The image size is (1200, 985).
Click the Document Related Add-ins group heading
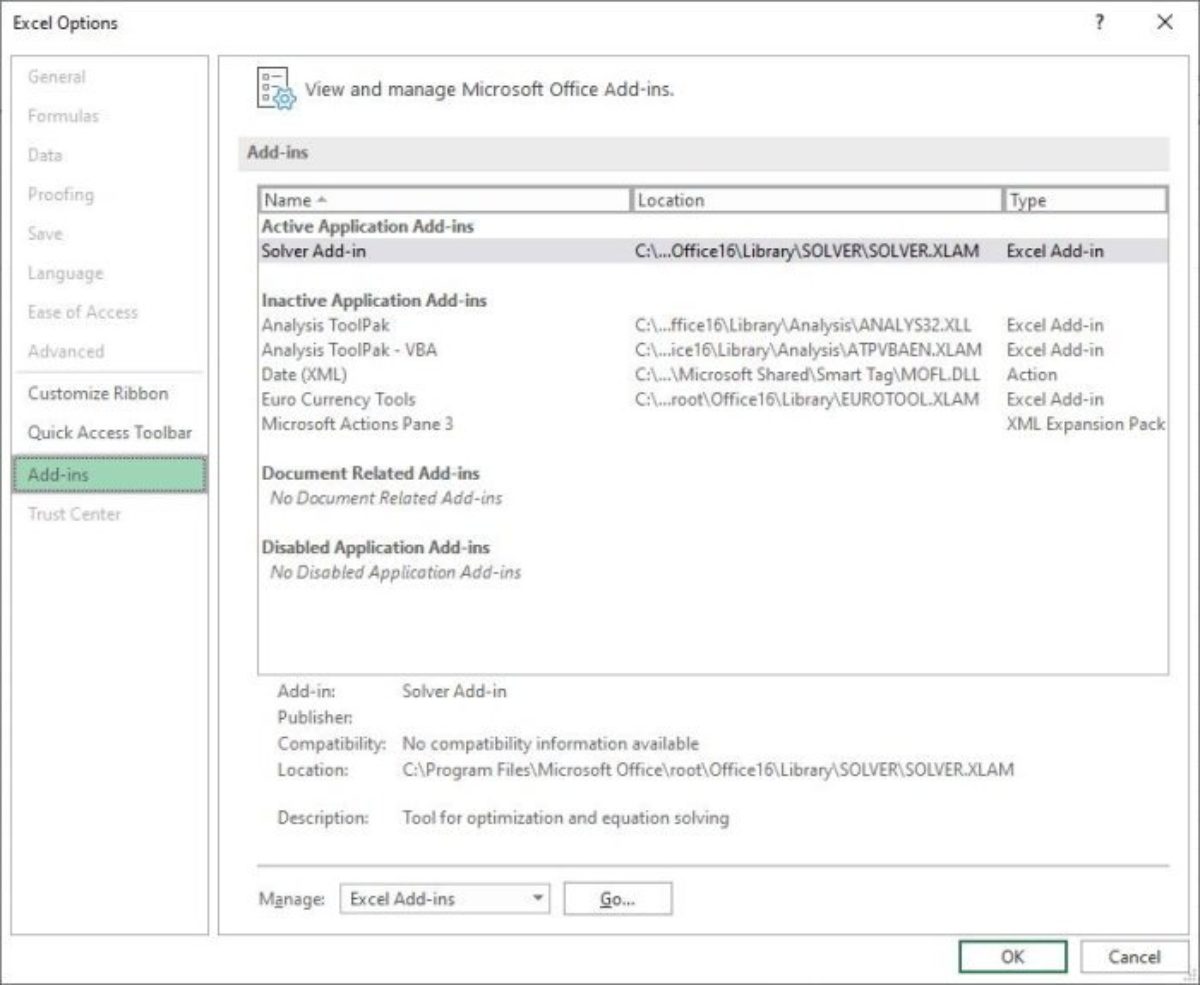pos(371,473)
